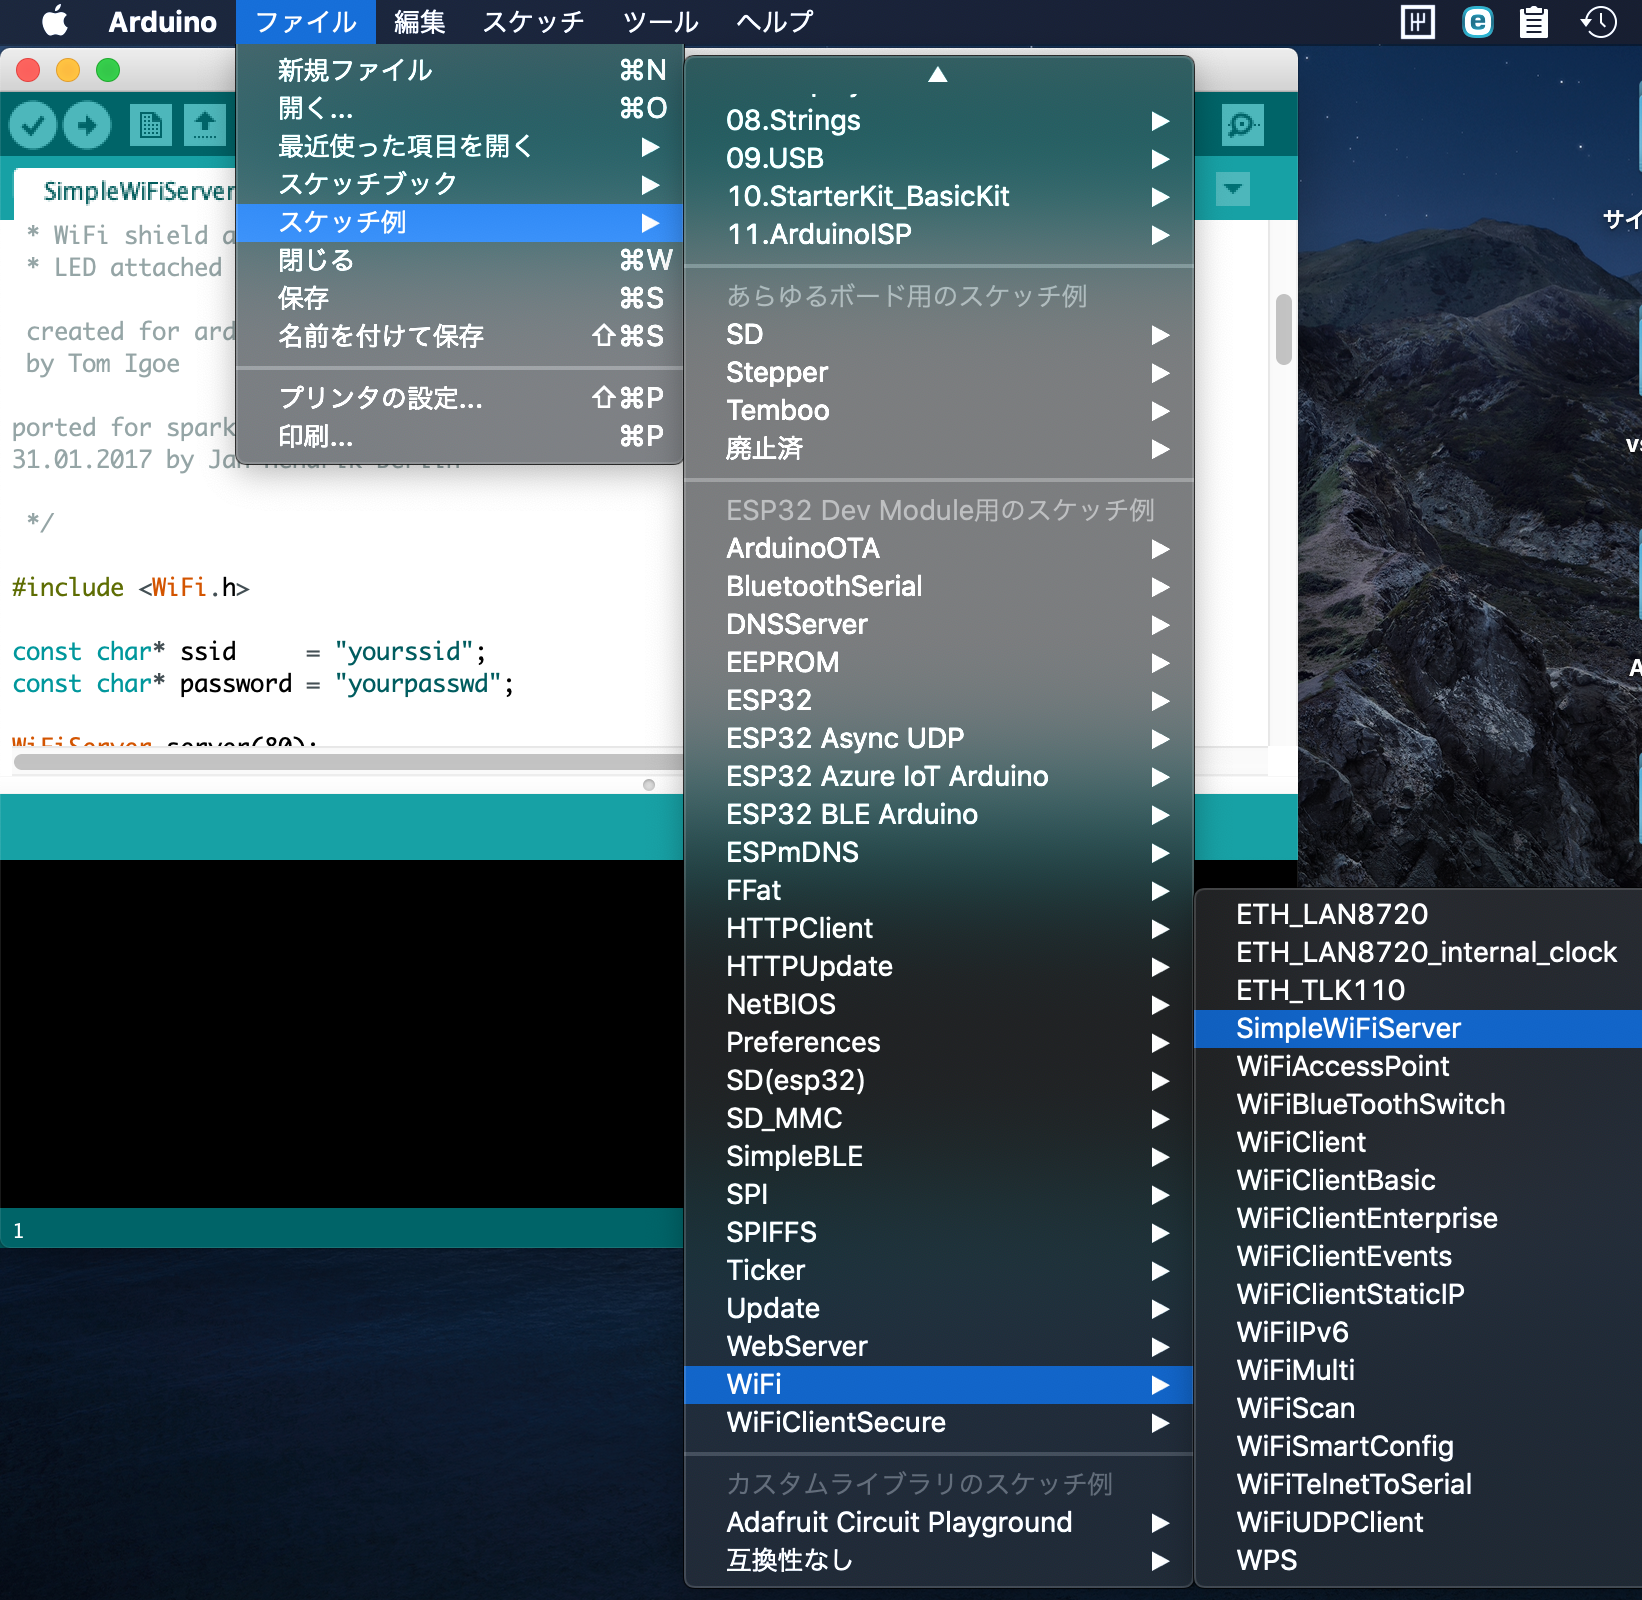This screenshot has width=1642, height=1600.
Task: Open the Serial Monitor magnifier icon
Action: tap(1242, 125)
